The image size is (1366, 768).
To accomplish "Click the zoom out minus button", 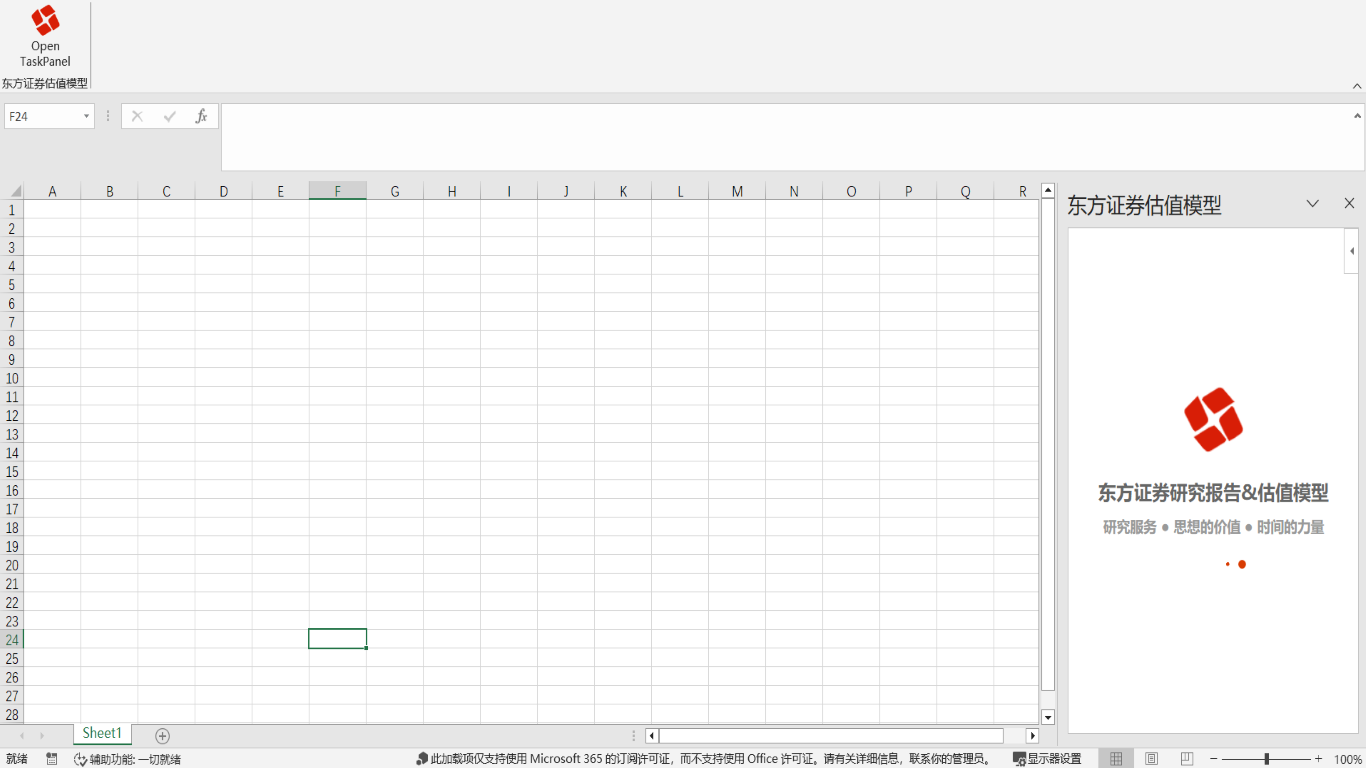I will (1214, 759).
